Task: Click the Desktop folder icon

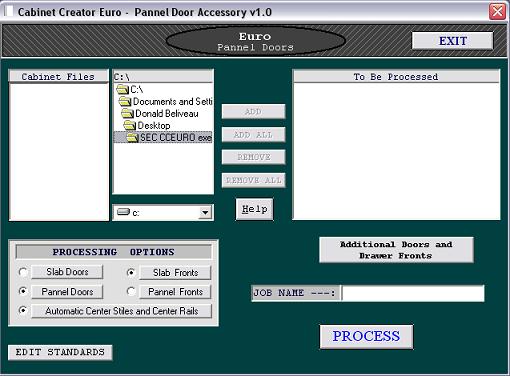Action: click(x=130, y=125)
